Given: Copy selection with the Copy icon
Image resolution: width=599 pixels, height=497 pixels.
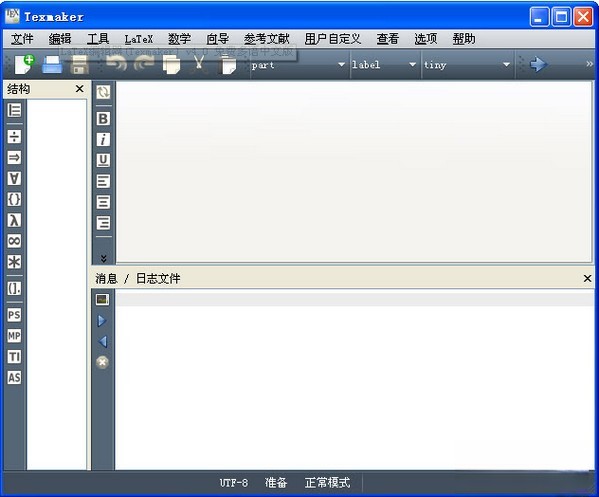Looking at the screenshot, I should point(172,64).
